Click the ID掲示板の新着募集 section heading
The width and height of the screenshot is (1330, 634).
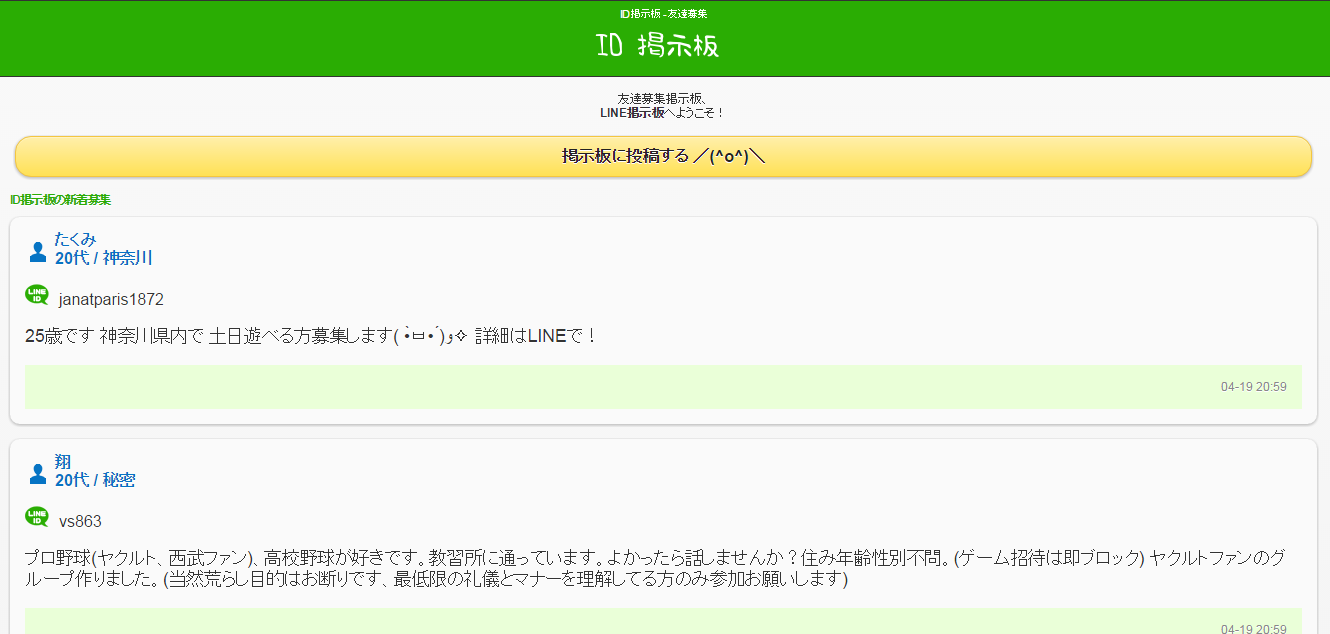[60, 200]
